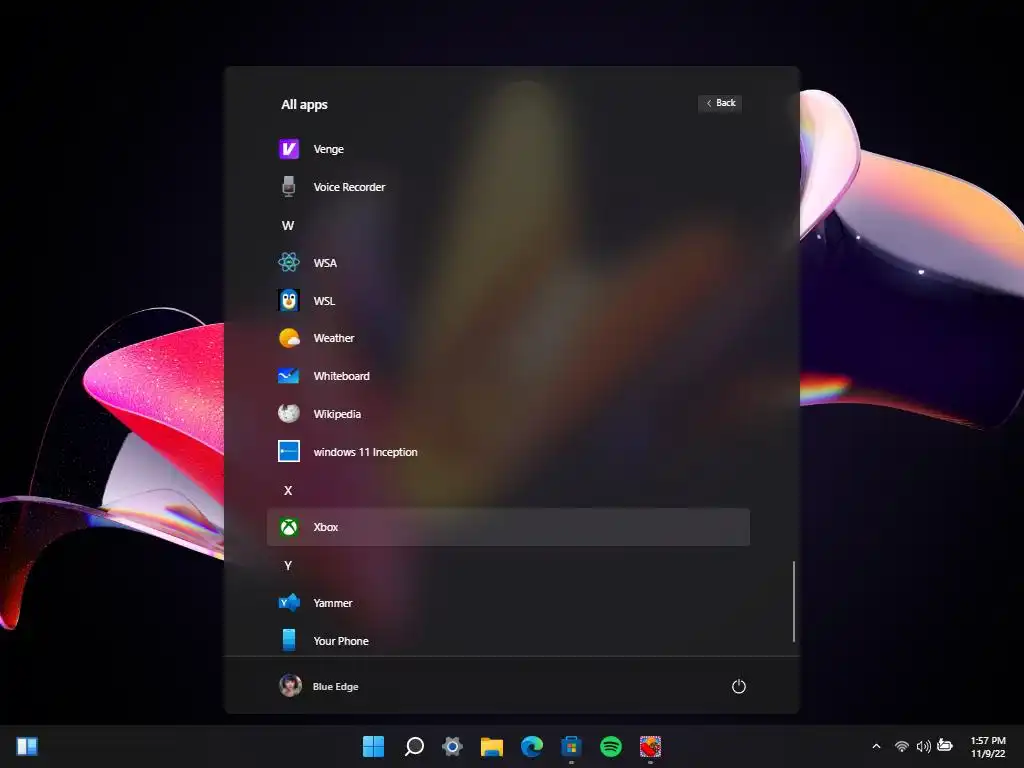This screenshot has height=768, width=1024.
Task: Click the Your Phone label
Action: [341, 641]
